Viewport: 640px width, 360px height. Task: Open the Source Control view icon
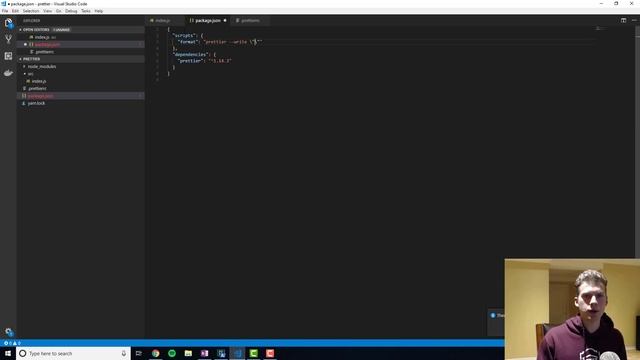click(x=8, y=39)
